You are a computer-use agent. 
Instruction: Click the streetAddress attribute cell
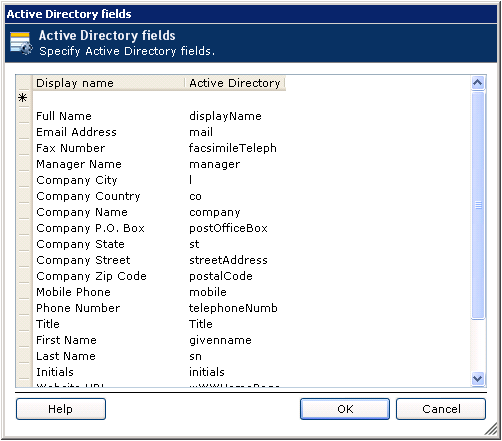pyautogui.click(x=235, y=260)
